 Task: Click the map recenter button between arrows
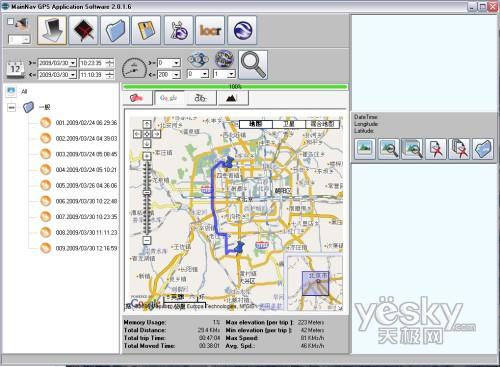147,134
